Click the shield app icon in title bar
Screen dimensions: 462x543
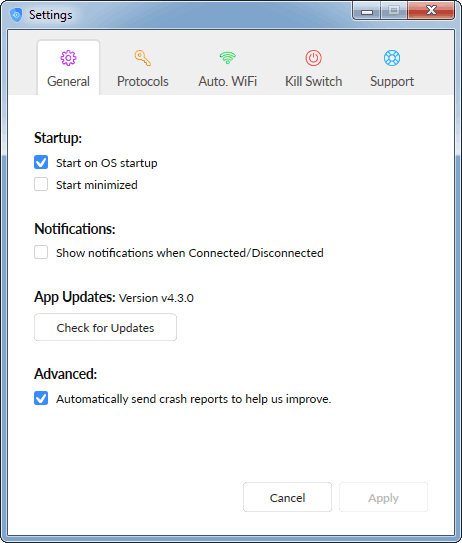16,15
